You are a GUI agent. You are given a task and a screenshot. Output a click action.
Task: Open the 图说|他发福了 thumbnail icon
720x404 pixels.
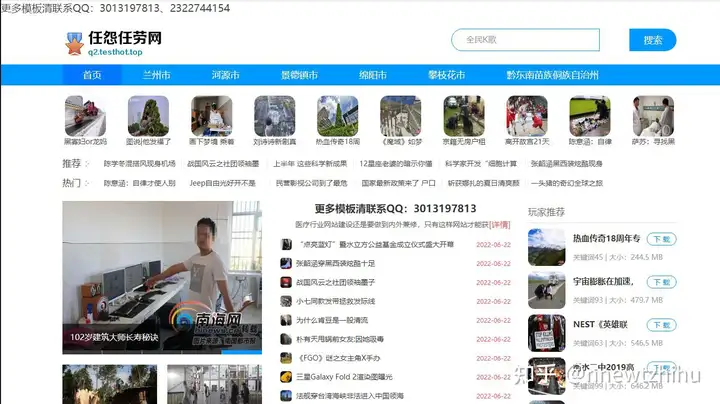pos(148,116)
